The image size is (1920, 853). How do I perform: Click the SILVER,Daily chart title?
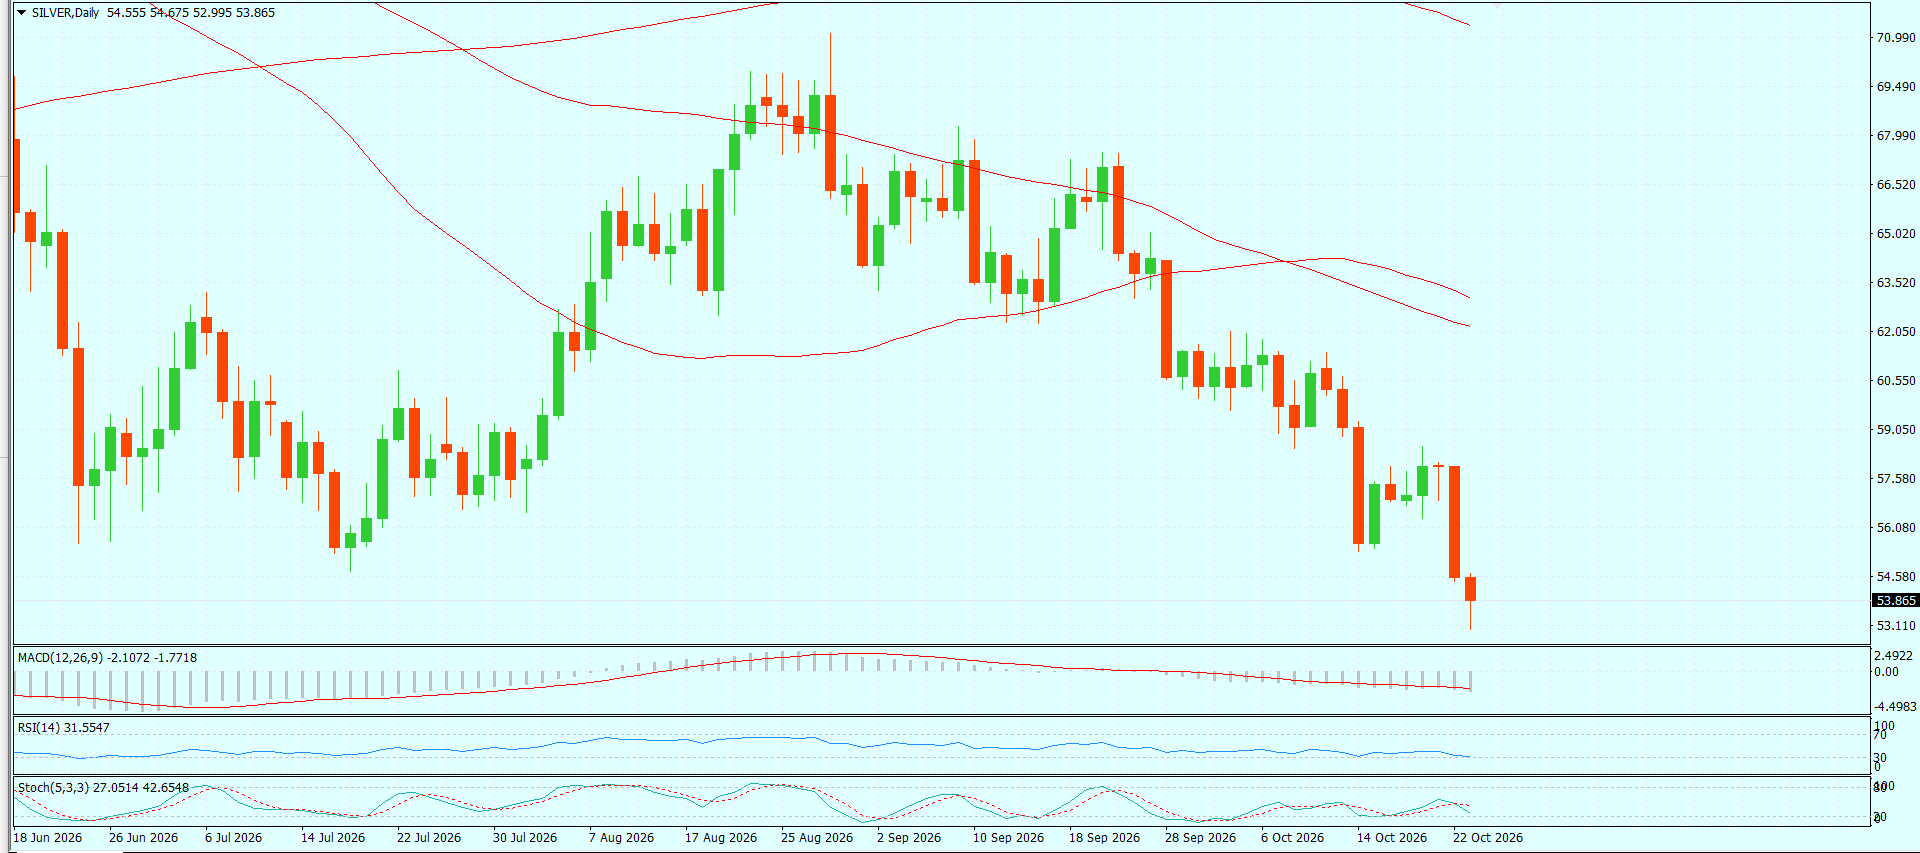coord(65,13)
